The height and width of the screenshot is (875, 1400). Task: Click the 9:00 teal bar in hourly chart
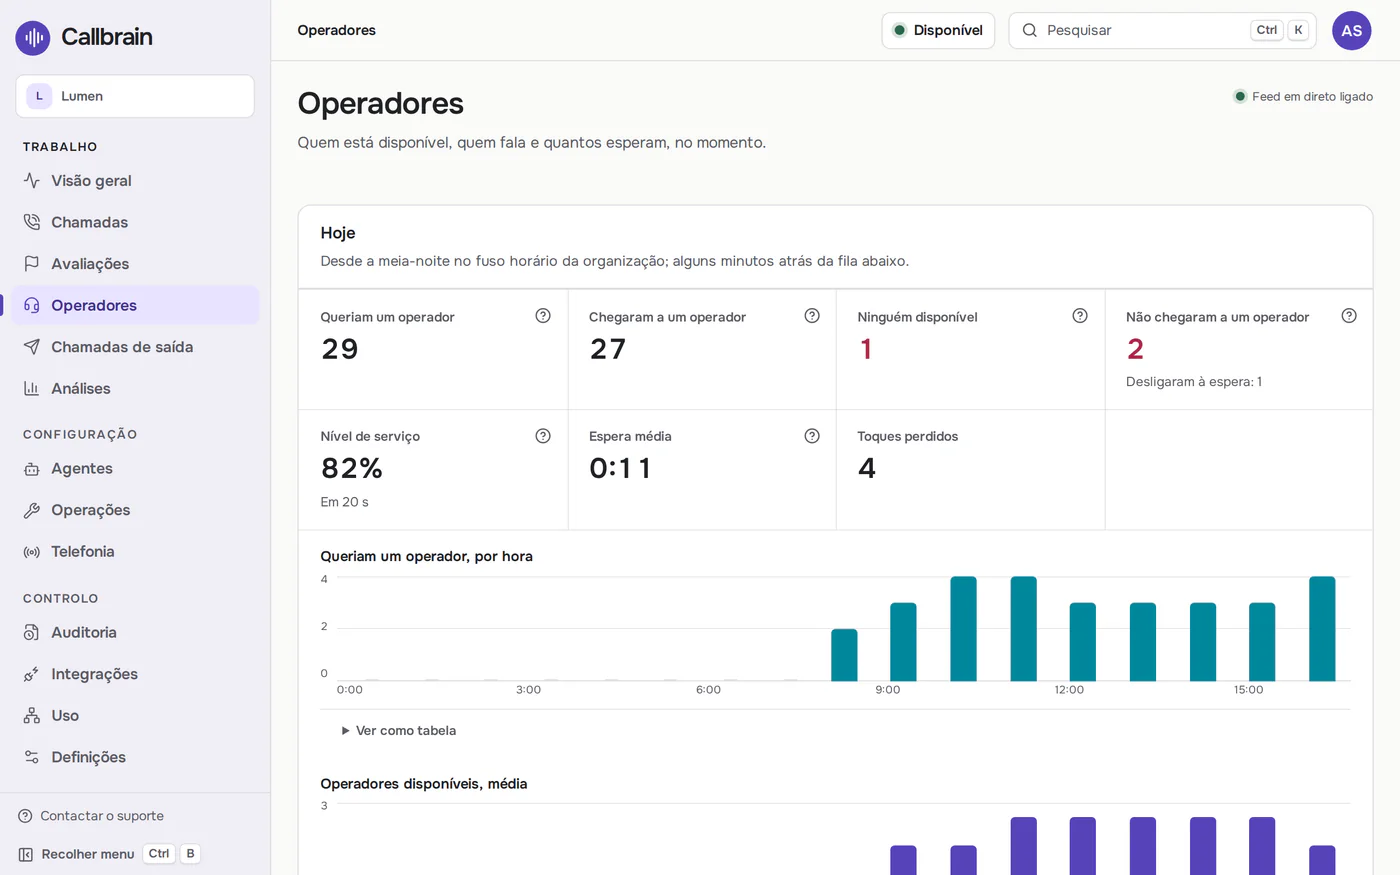click(x=904, y=642)
